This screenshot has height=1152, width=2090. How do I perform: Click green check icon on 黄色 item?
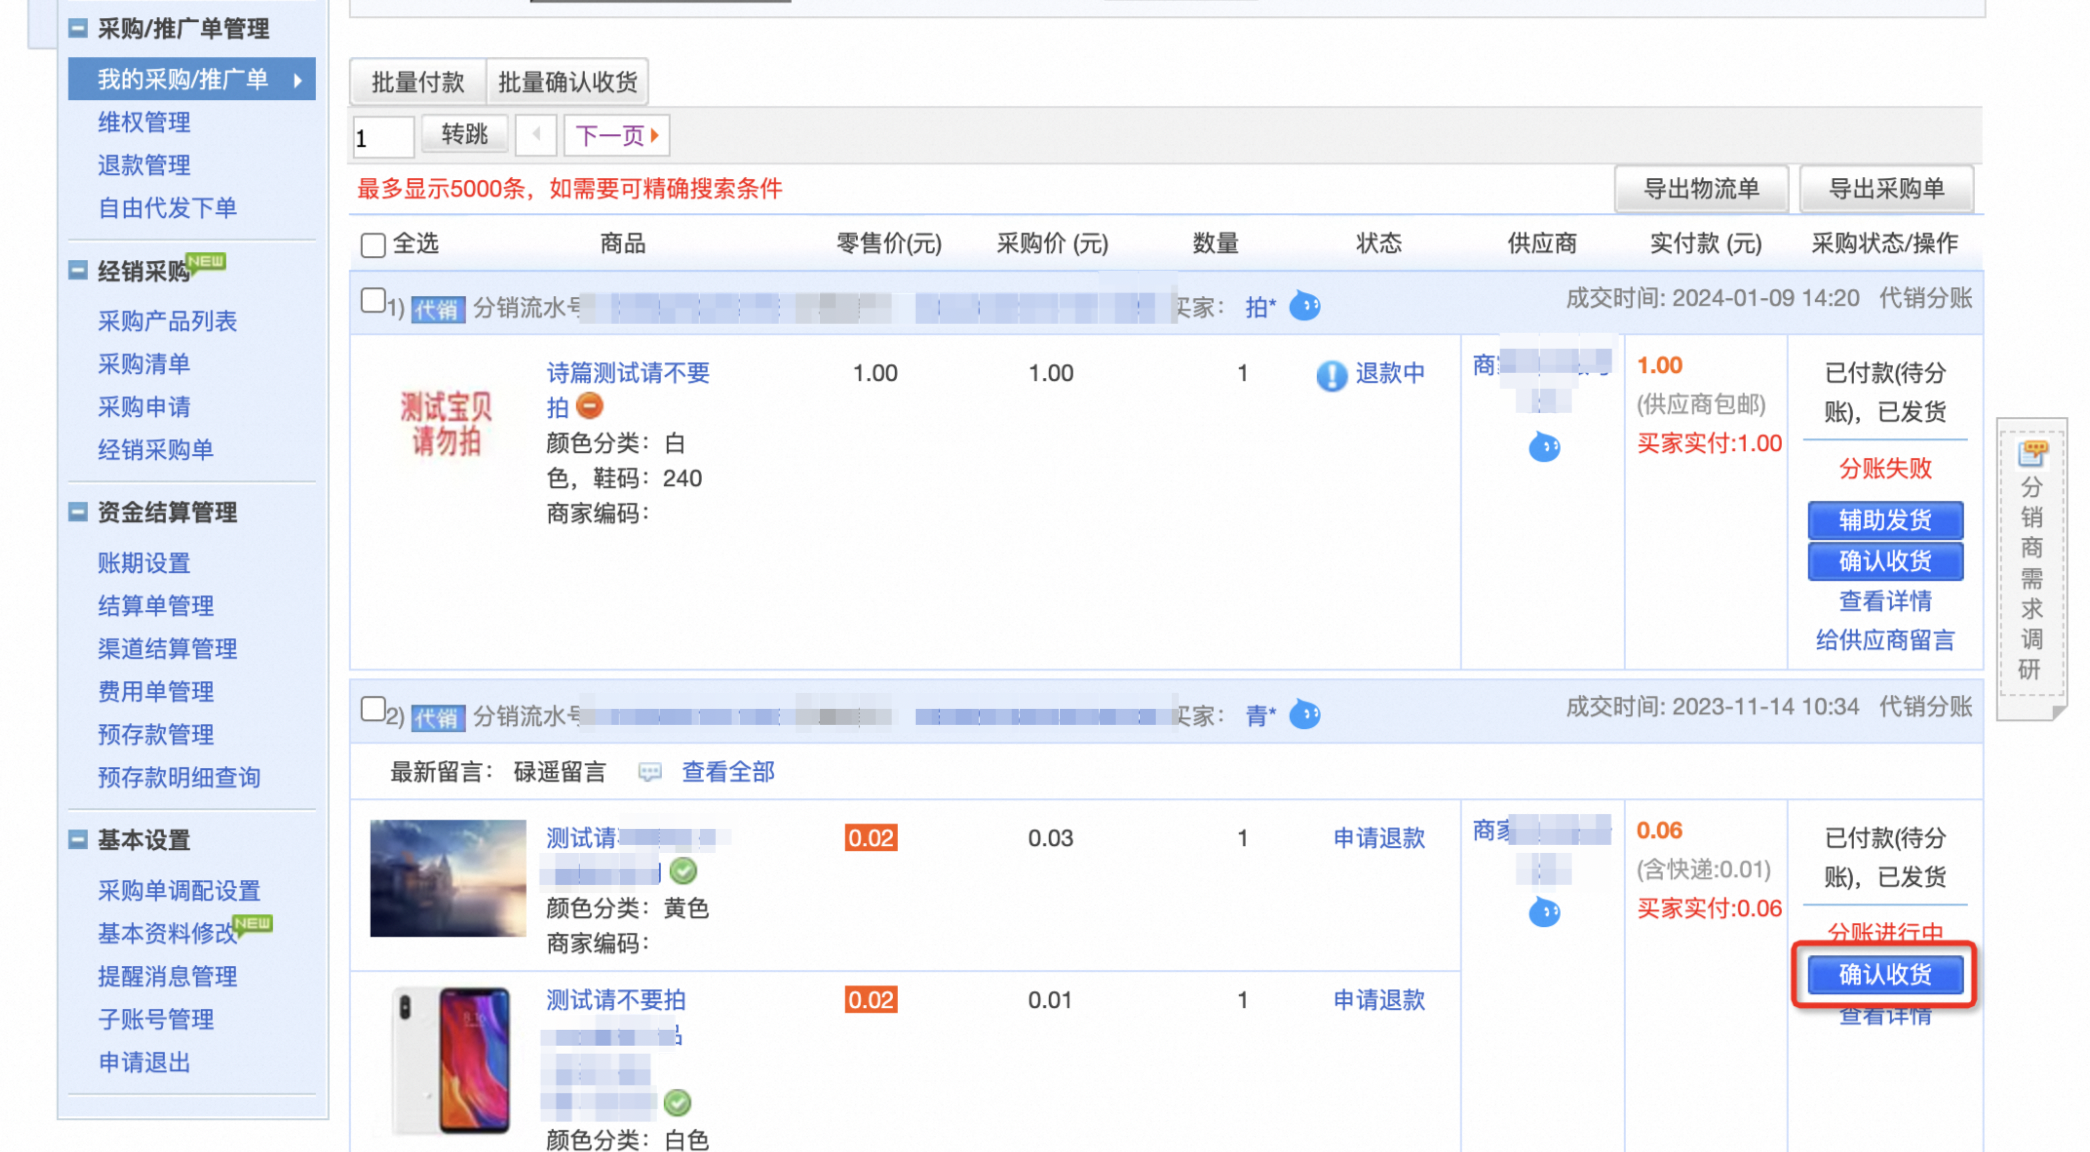[x=683, y=871]
